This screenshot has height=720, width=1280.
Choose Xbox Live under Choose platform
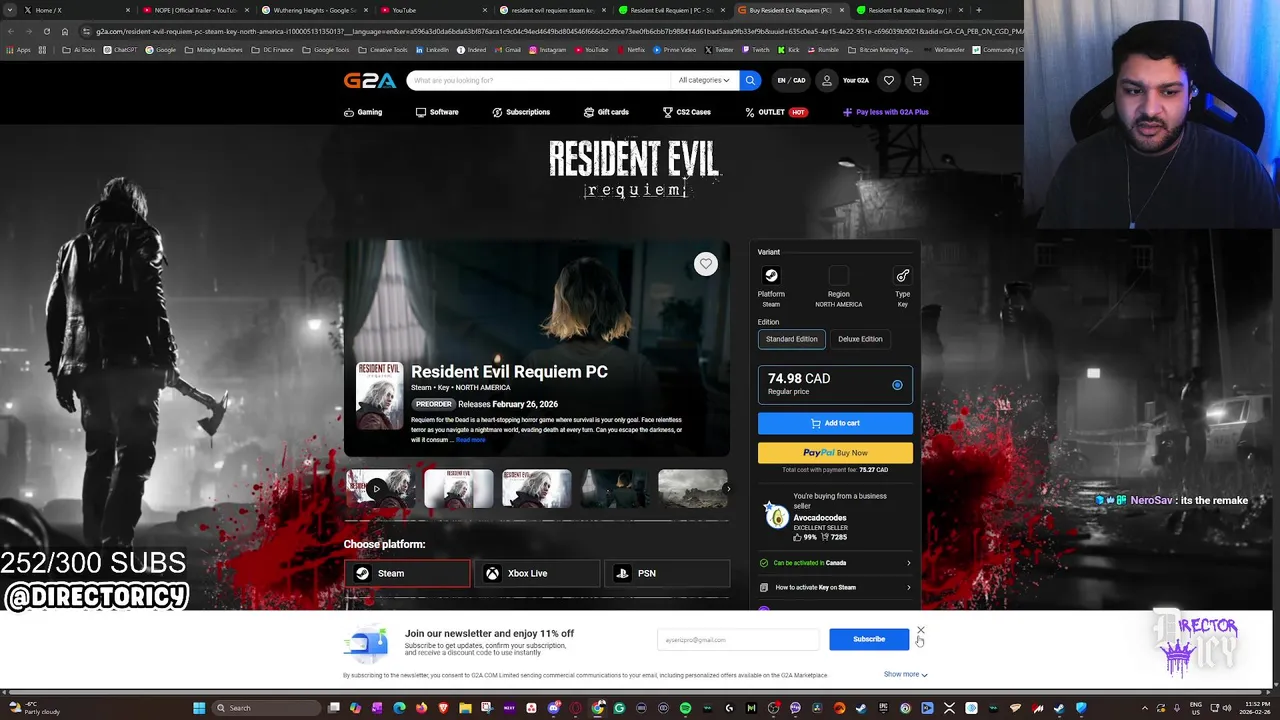(x=537, y=573)
